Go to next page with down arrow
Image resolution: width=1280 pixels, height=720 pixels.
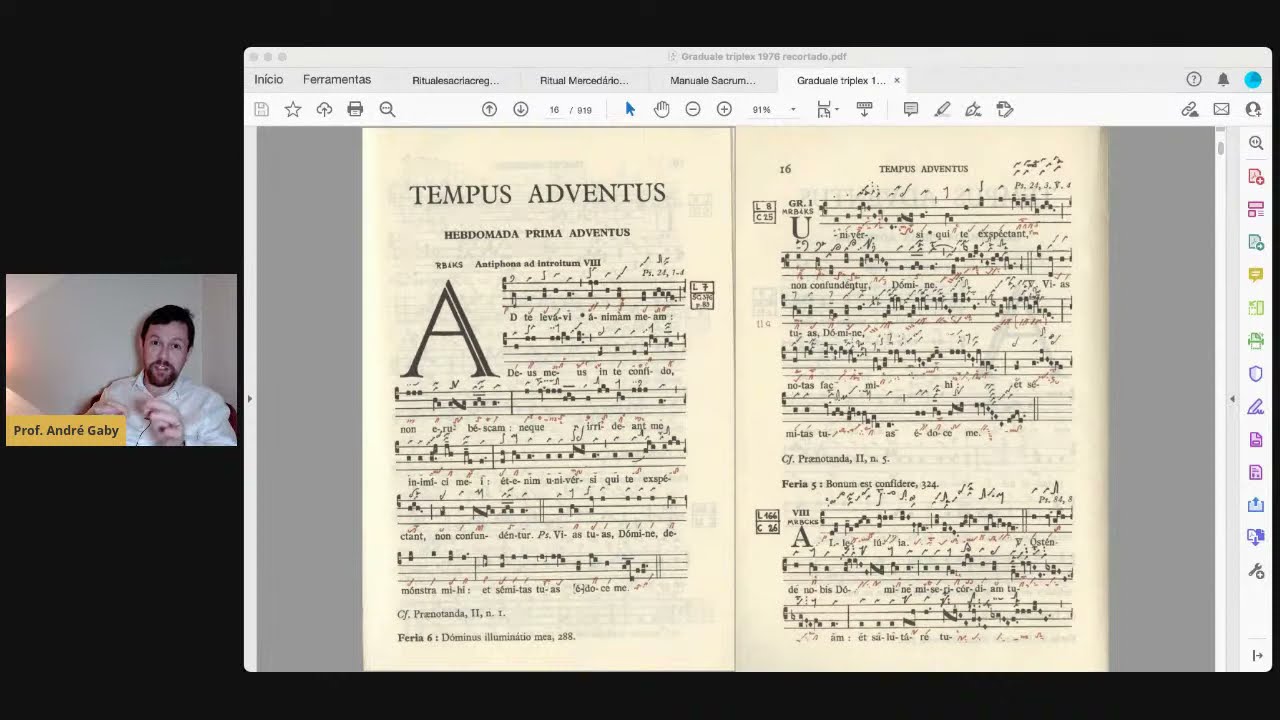pyautogui.click(x=521, y=109)
